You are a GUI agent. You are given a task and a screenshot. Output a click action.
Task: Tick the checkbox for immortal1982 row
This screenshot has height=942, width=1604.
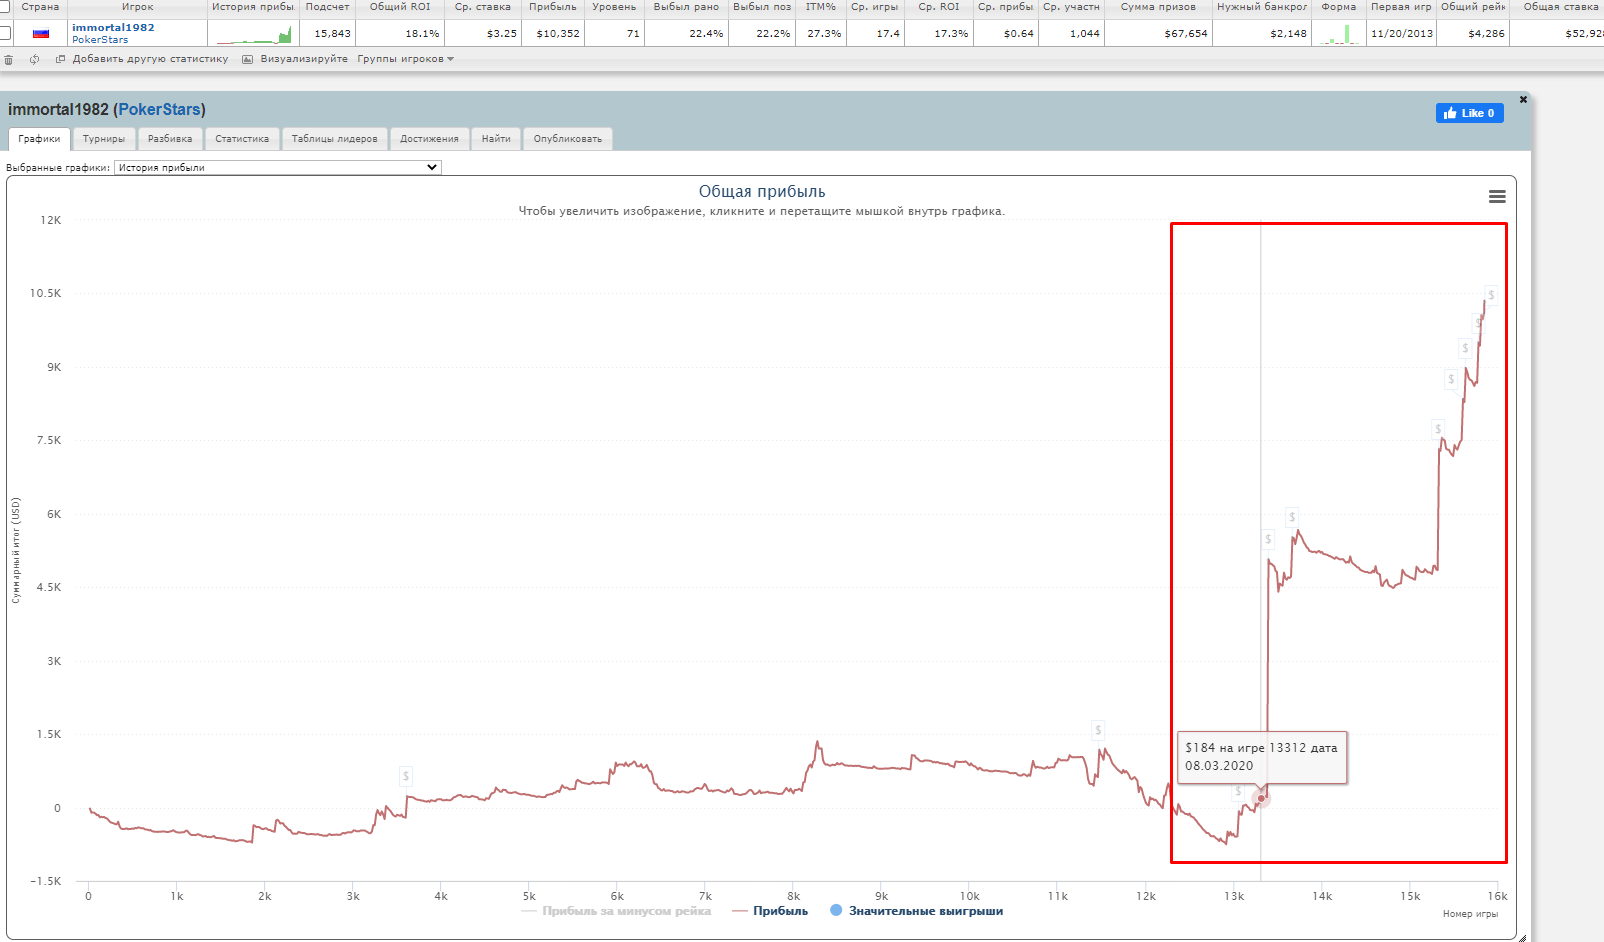click(x=5, y=34)
